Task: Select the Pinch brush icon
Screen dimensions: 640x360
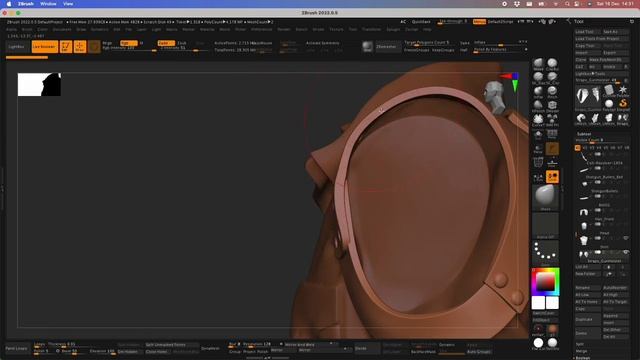Action: [x=552, y=92]
